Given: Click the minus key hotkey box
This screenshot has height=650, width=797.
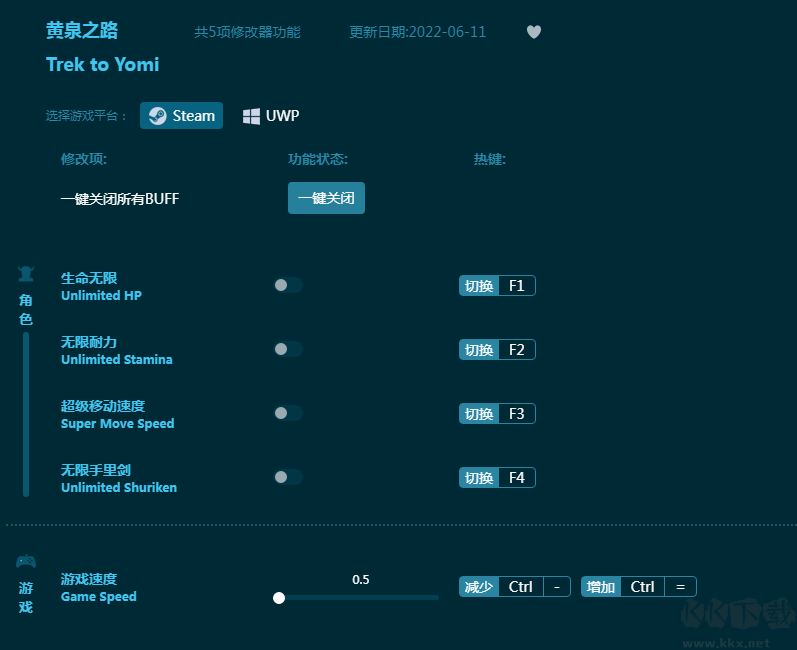Looking at the screenshot, I should 557,587.
